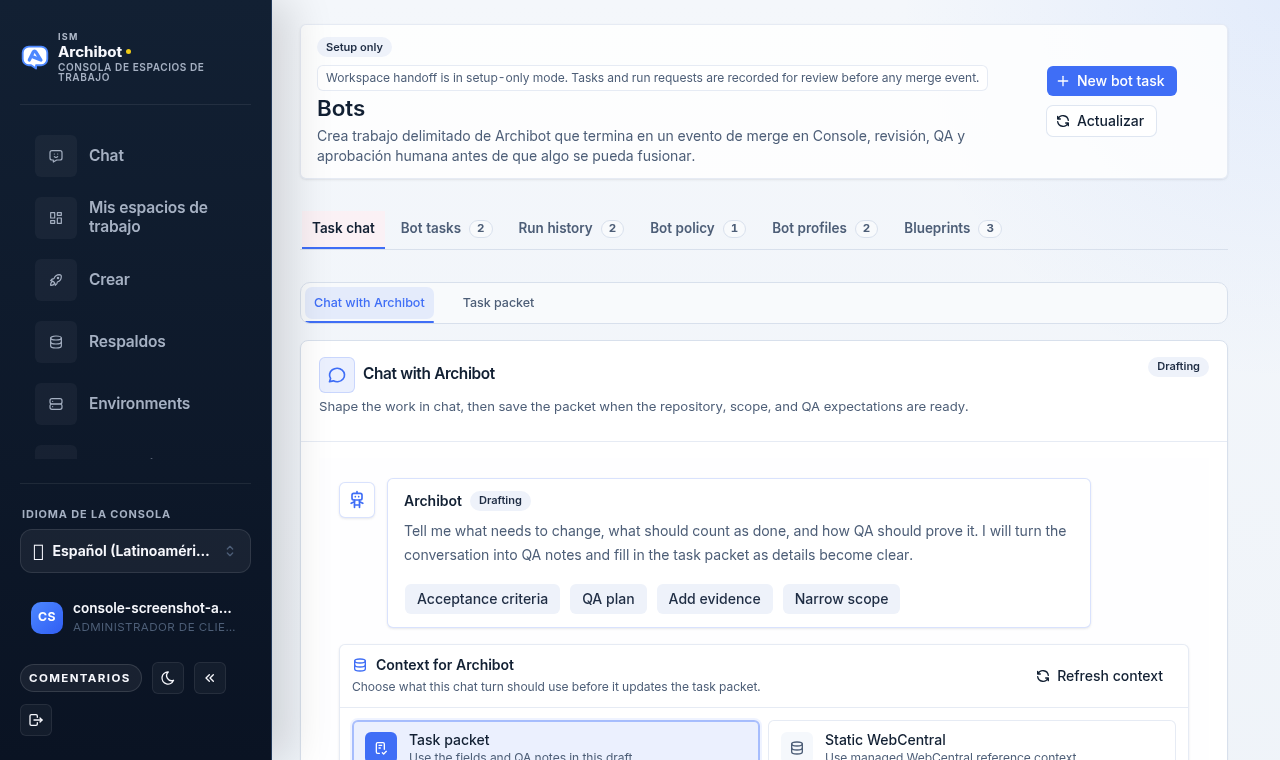This screenshot has height=760, width=1280.
Task: Select the Task packet context card
Action: coord(556,741)
